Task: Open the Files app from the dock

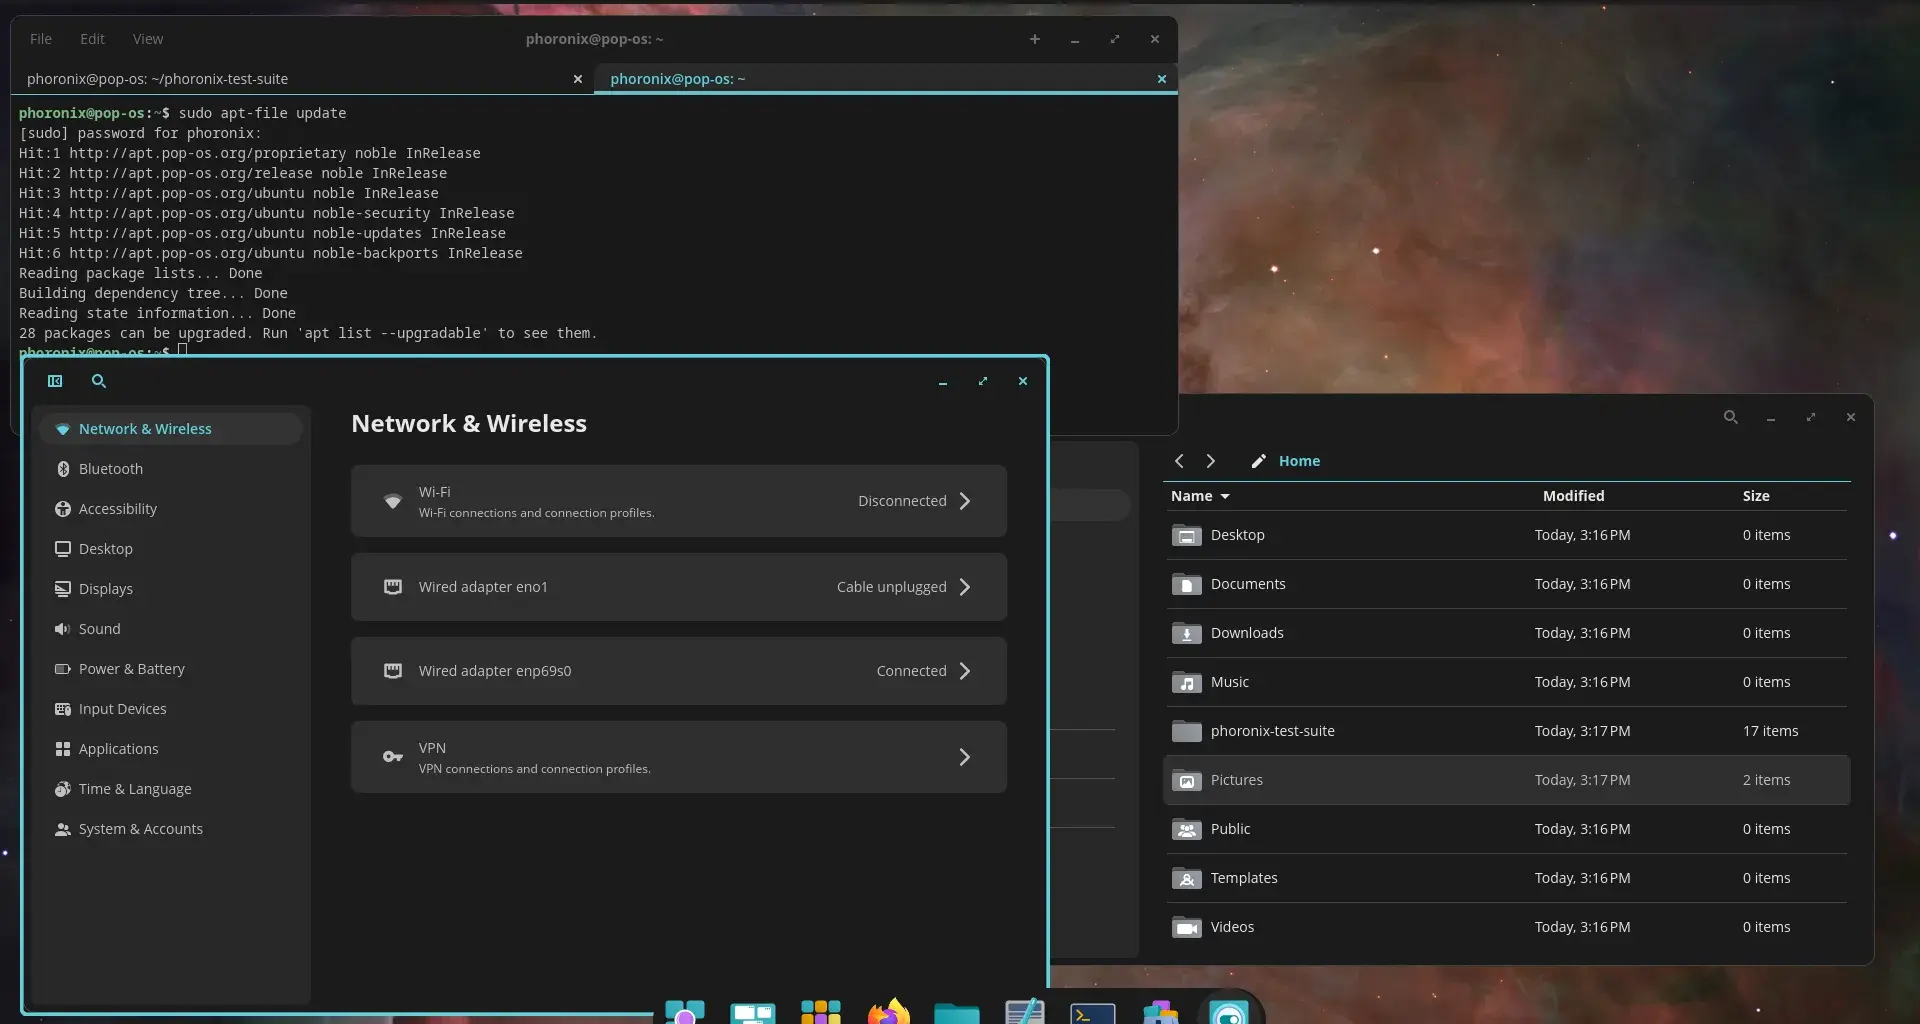Action: click(956, 1011)
